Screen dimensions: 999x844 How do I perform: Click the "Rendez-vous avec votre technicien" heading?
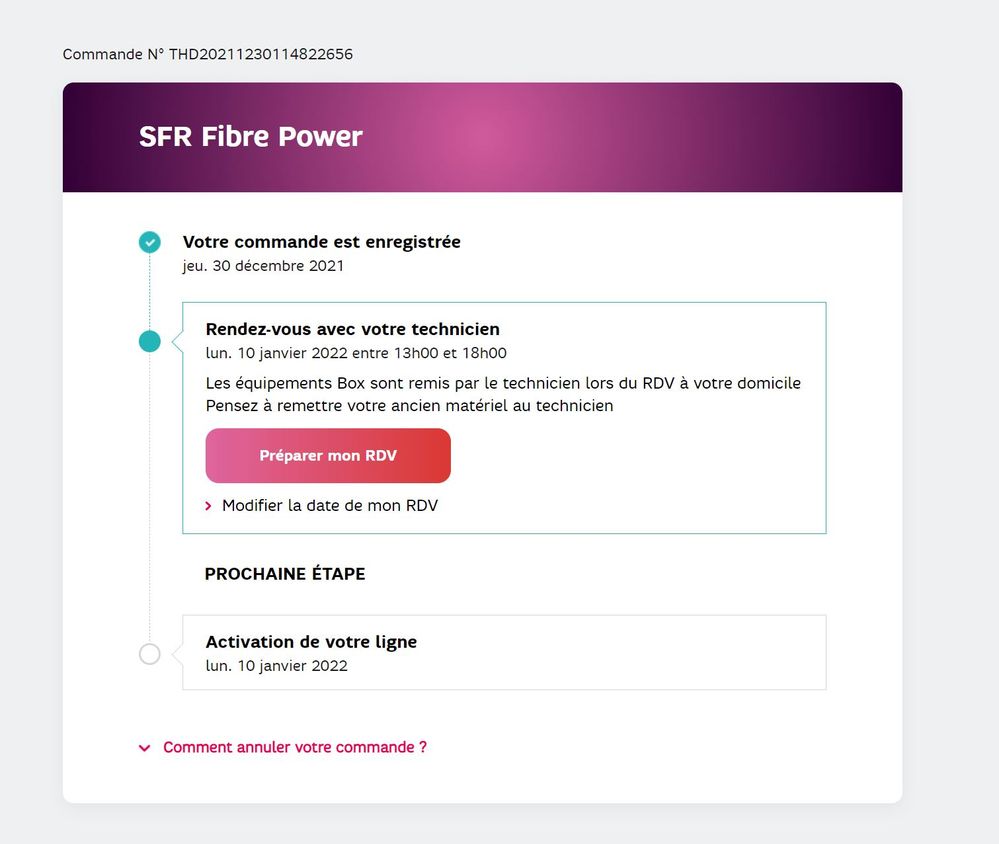(352, 329)
